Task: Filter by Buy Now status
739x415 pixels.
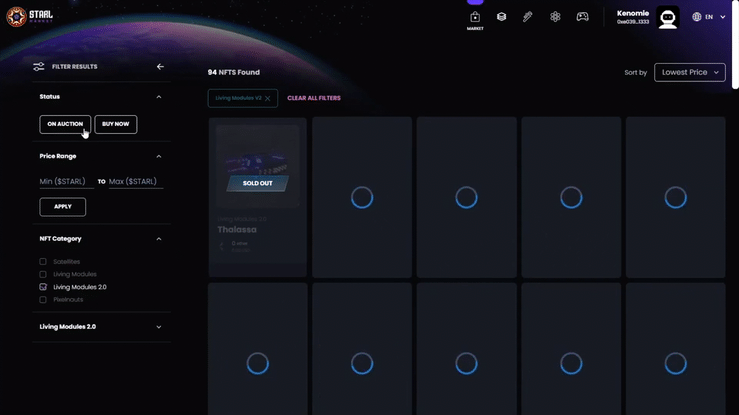Action: [115, 124]
